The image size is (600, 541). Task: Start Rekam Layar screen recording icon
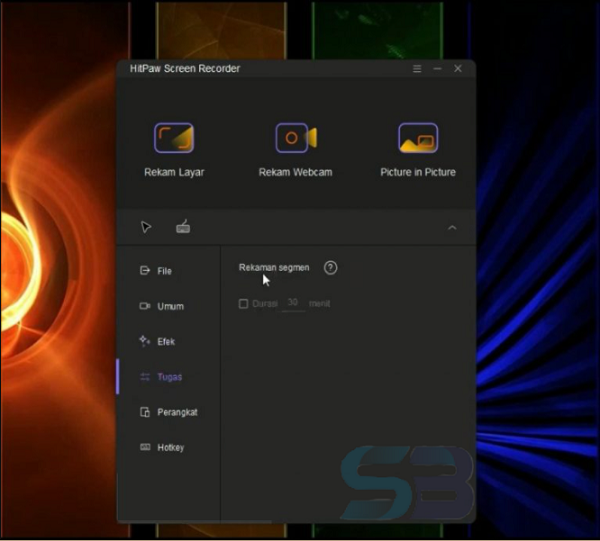(x=174, y=138)
